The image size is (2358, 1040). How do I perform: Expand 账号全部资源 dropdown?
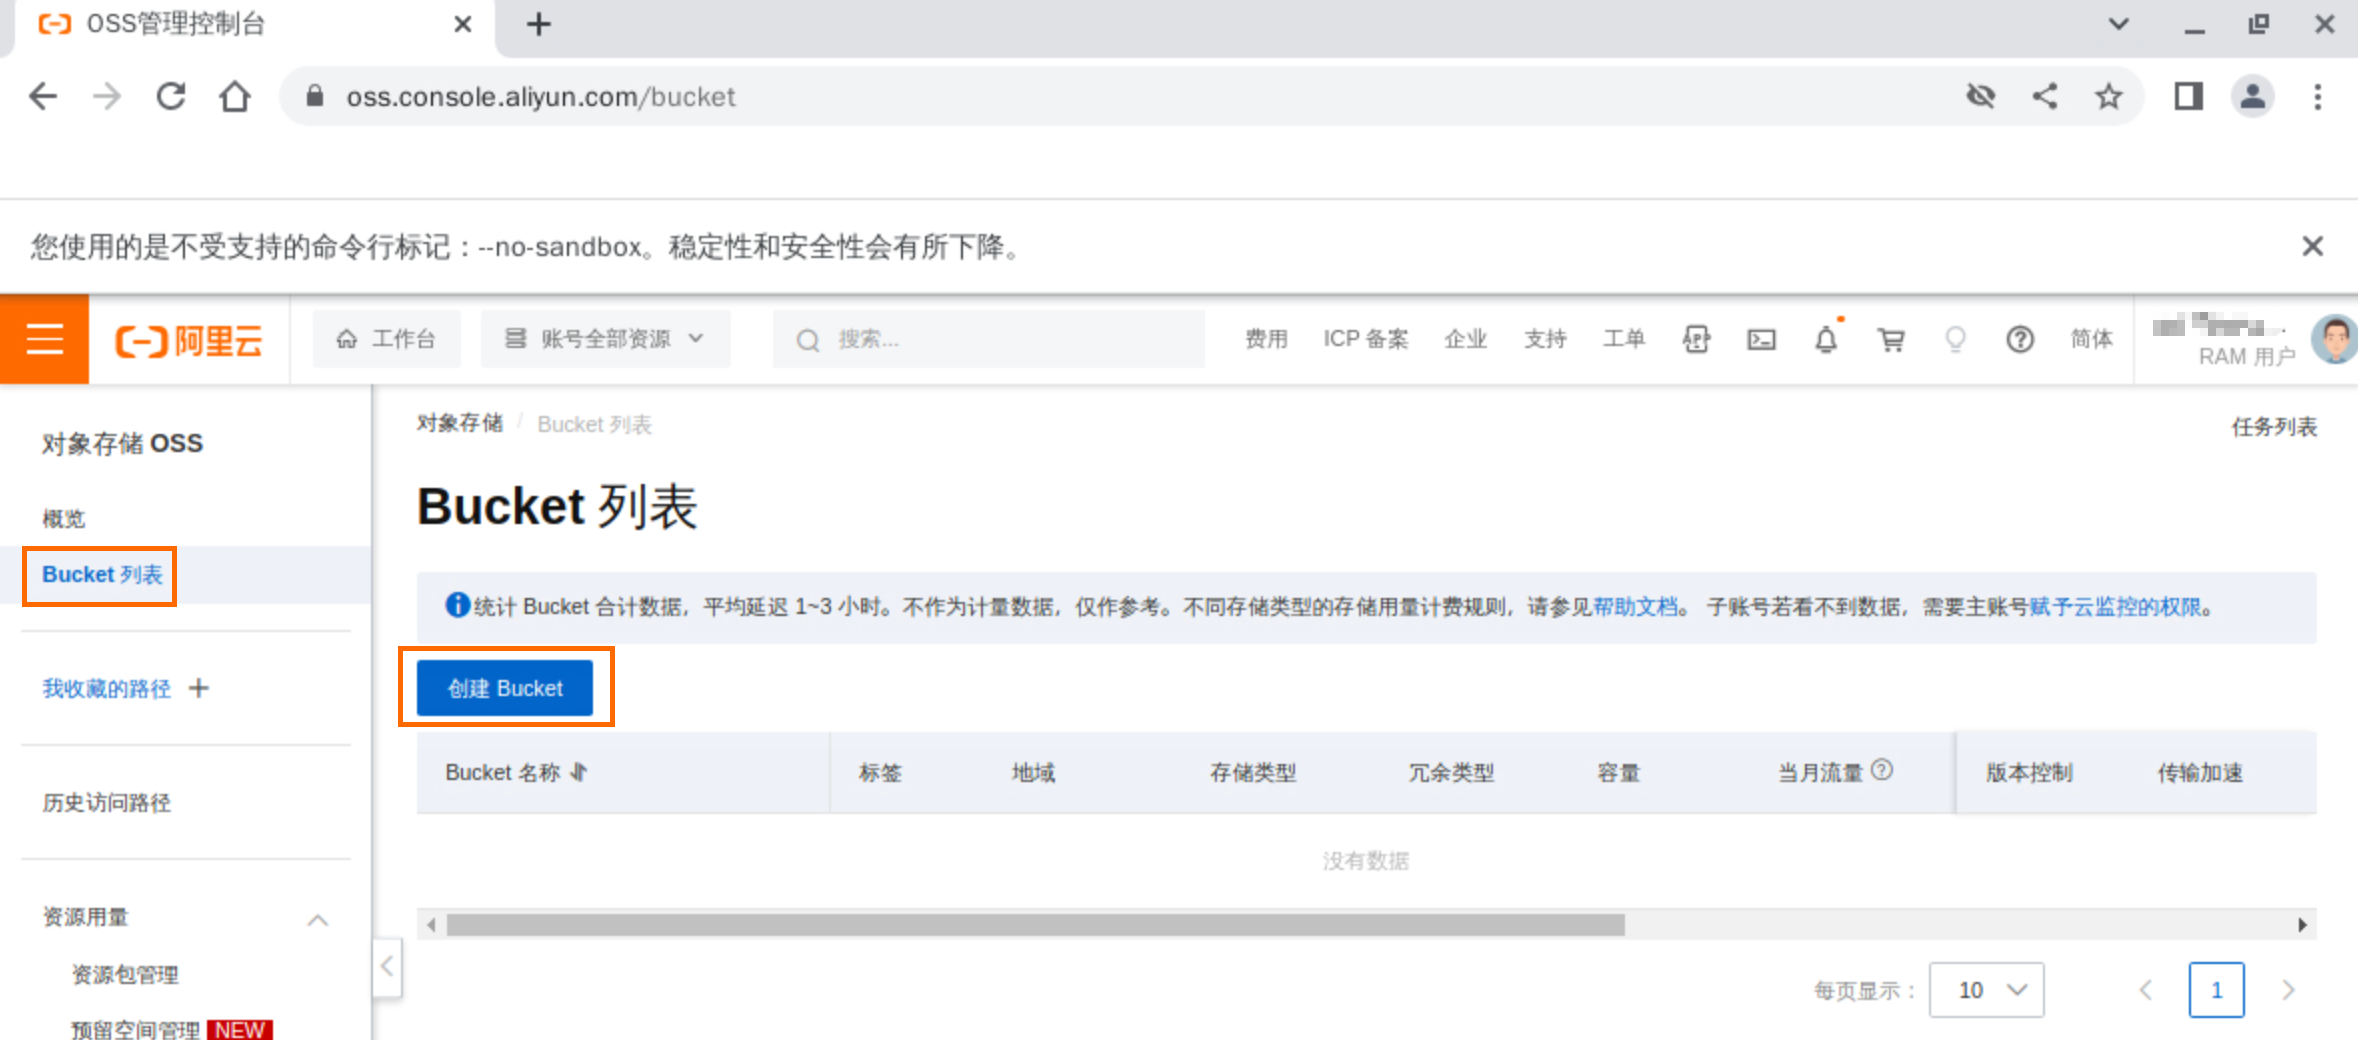(605, 339)
